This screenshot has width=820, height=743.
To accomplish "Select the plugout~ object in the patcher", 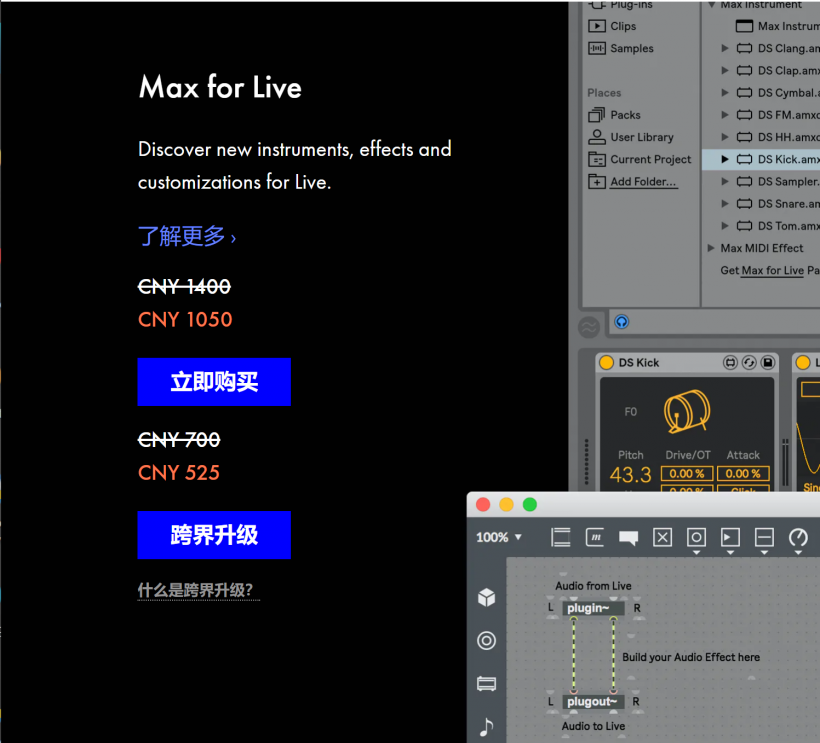I will click(593, 702).
